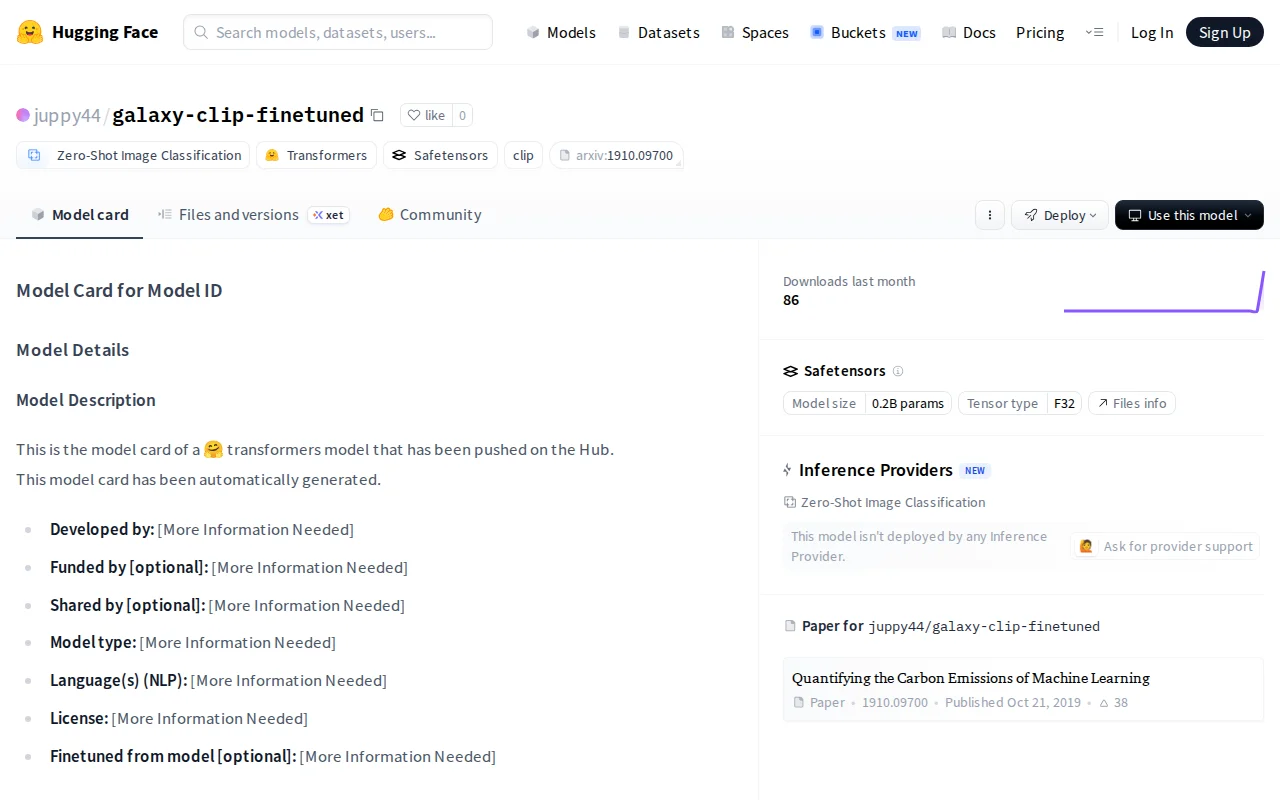Click the Model Details heading

[x=73, y=350]
